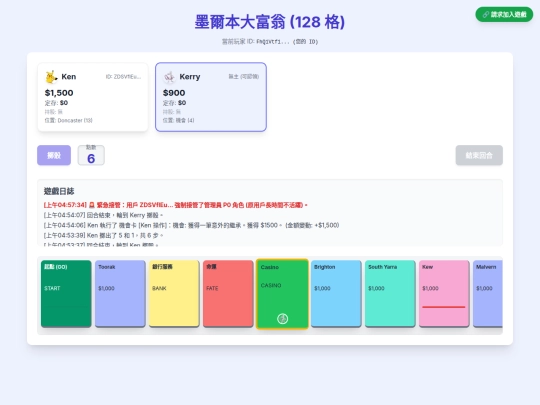Click the Melbourne Monopoly page title
This screenshot has height=405, width=540.
(270, 22)
